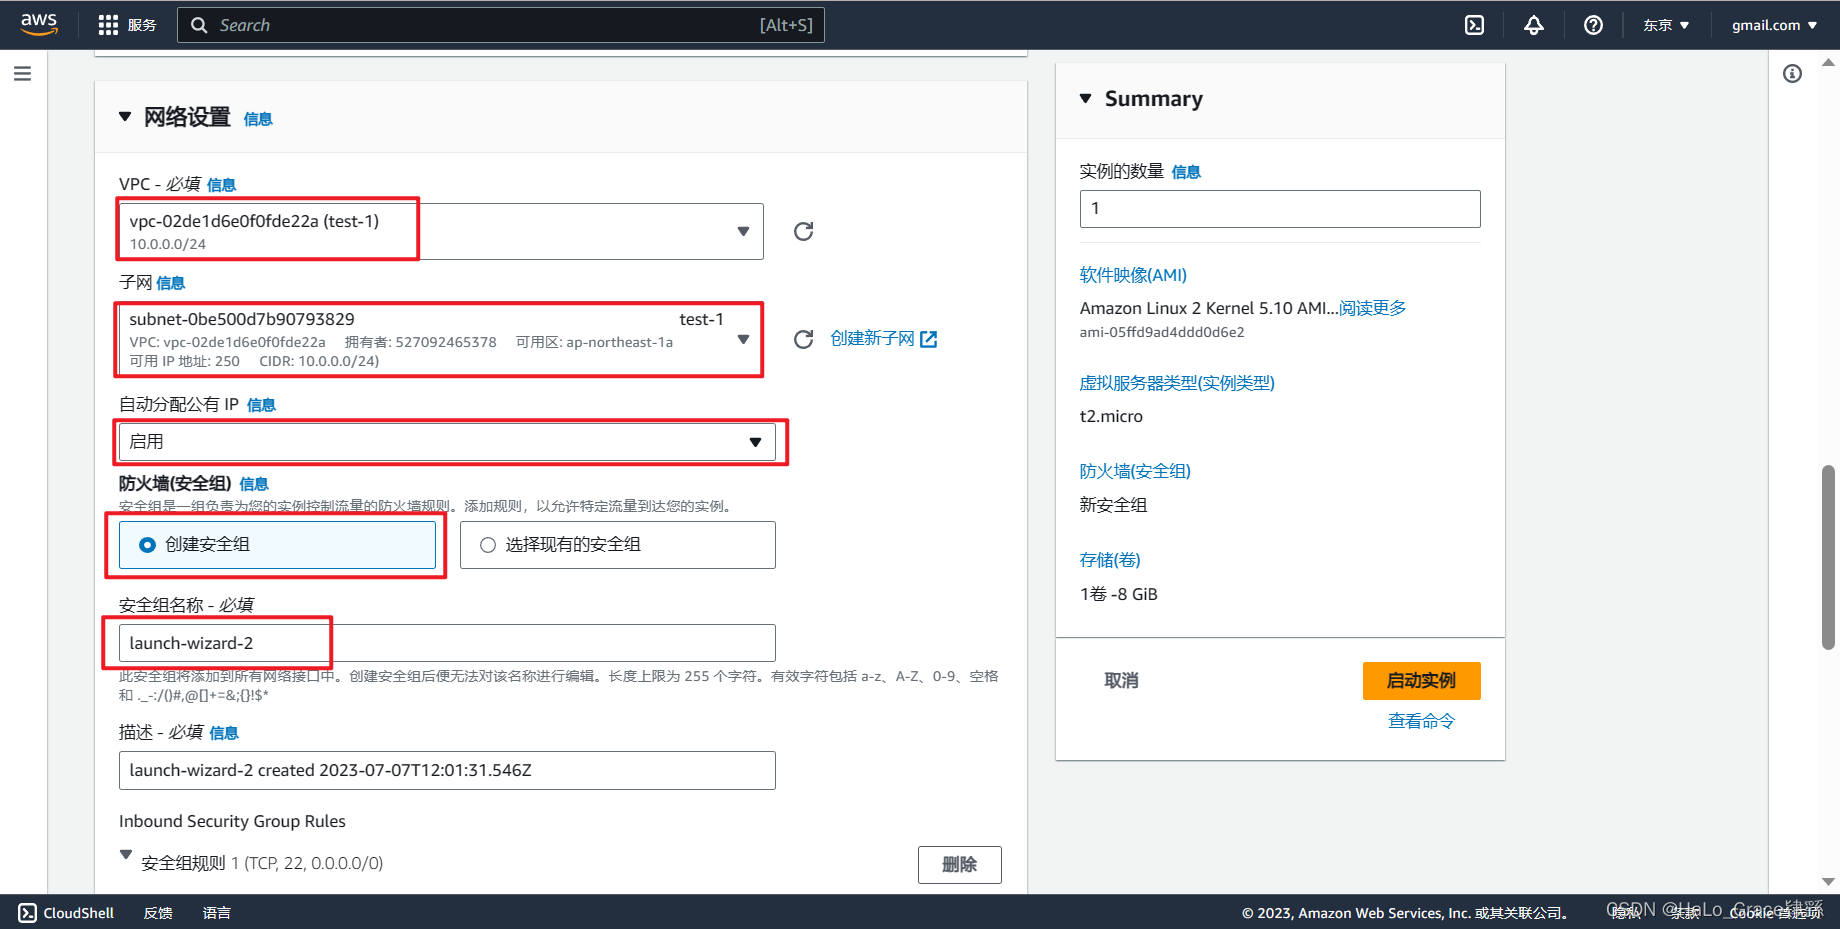The image size is (1840, 929).
Task: Collapse the Summary panel
Action: pos(1086,98)
